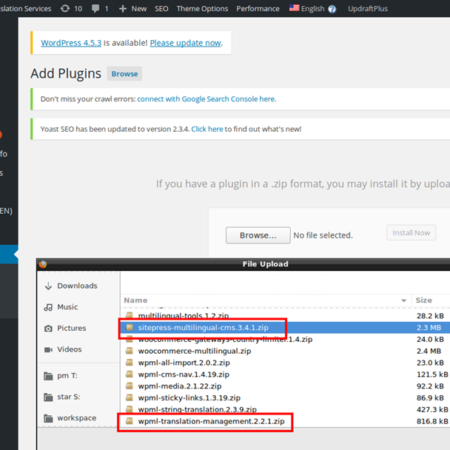Screen dimensions: 450x450
Task: Select wpml-all-import.2.0.2.zip file name
Action: (x=184, y=363)
